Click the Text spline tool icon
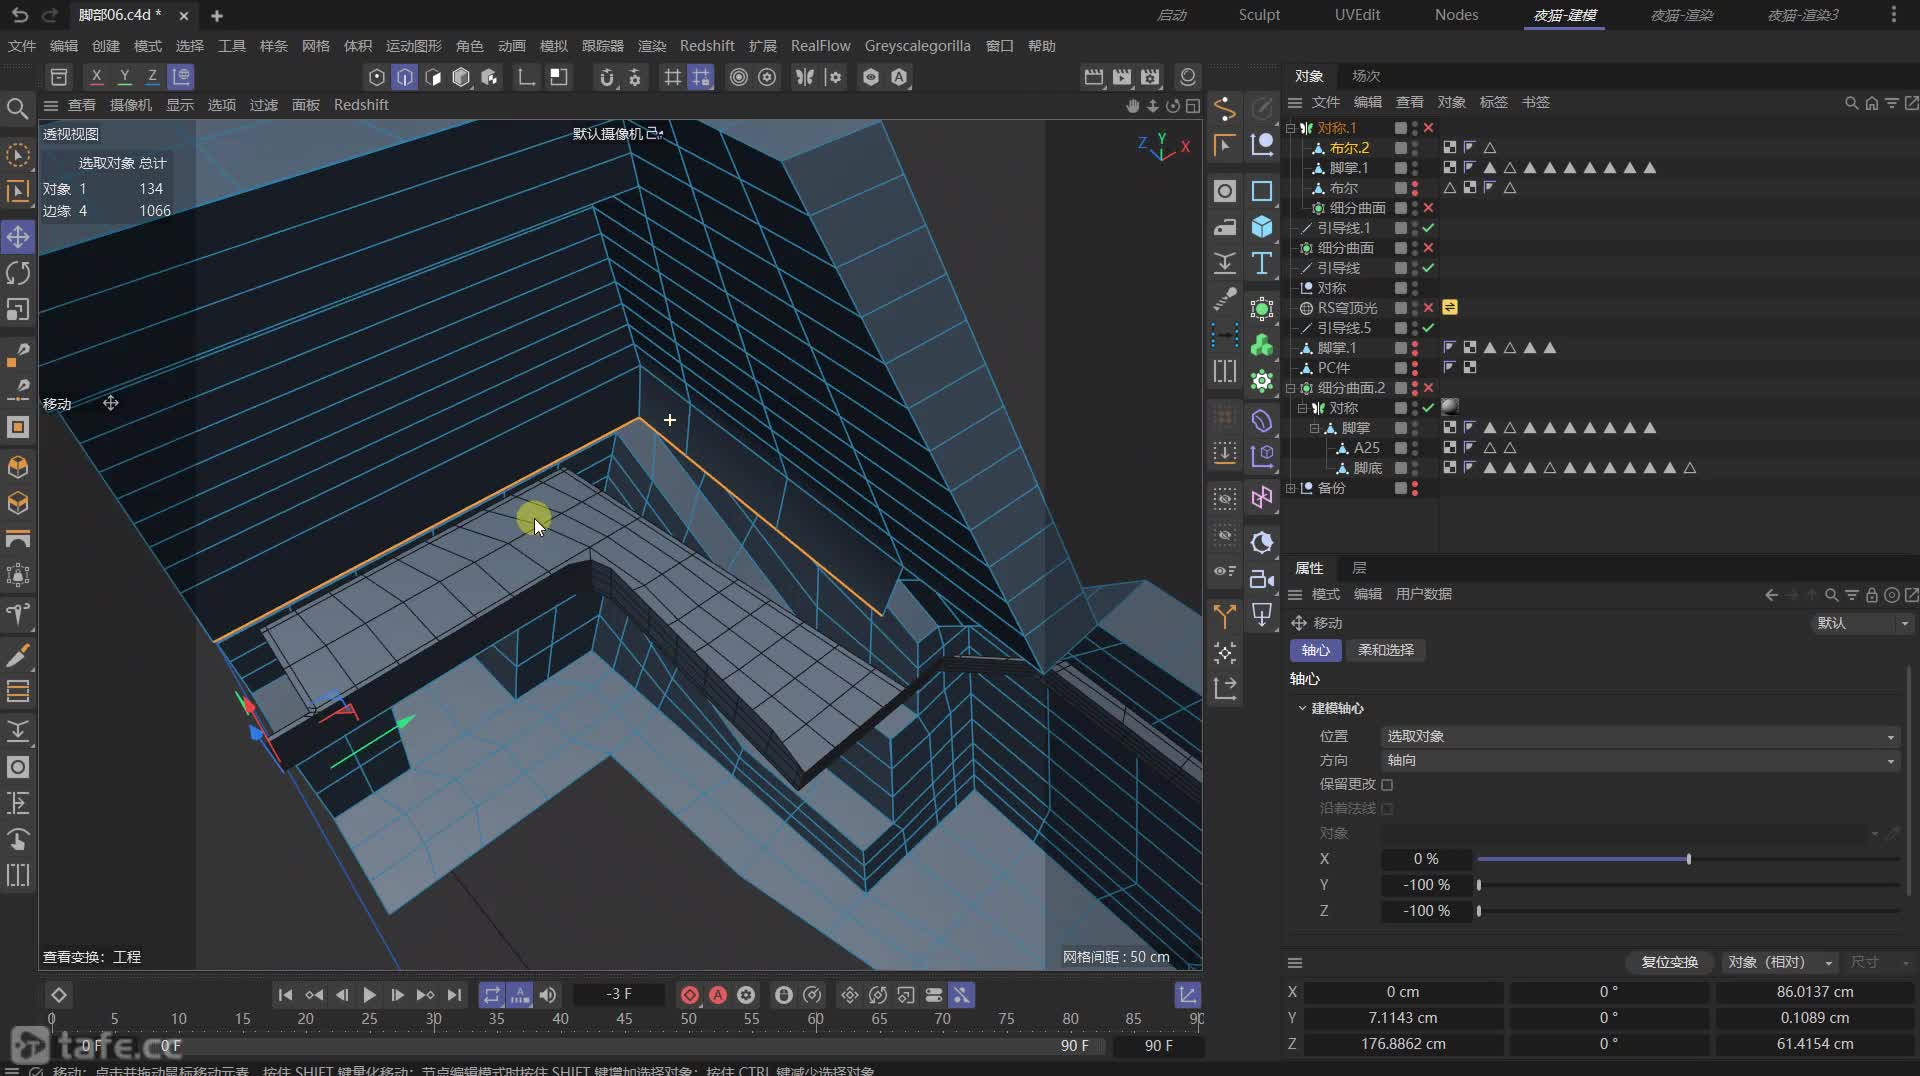The width and height of the screenshot is (1920, 1076). tap(1262, 263)
